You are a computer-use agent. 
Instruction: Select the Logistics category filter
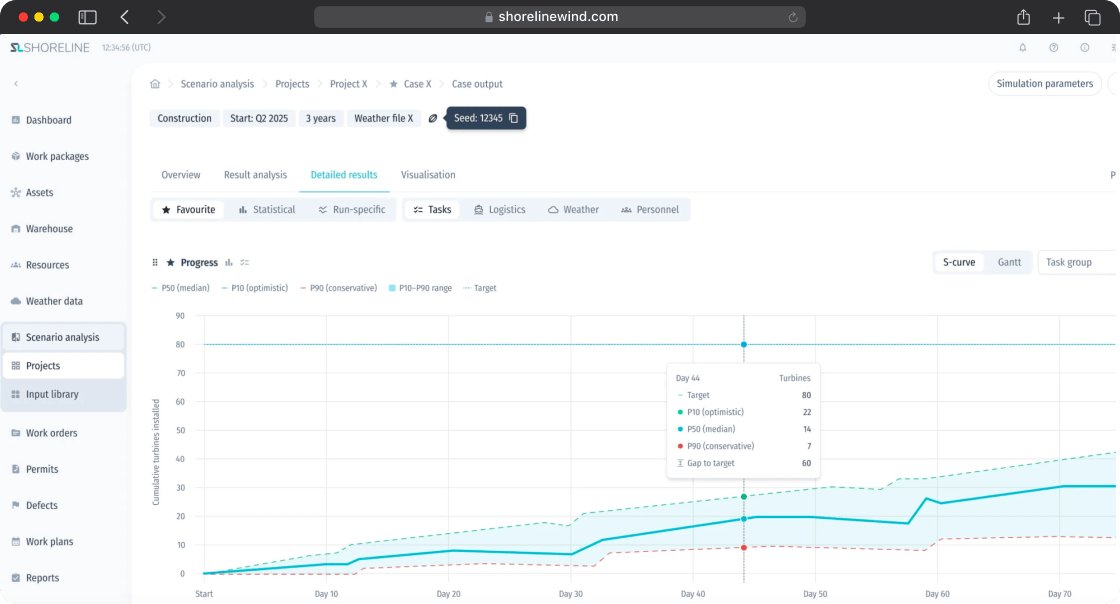coord(499,210)
